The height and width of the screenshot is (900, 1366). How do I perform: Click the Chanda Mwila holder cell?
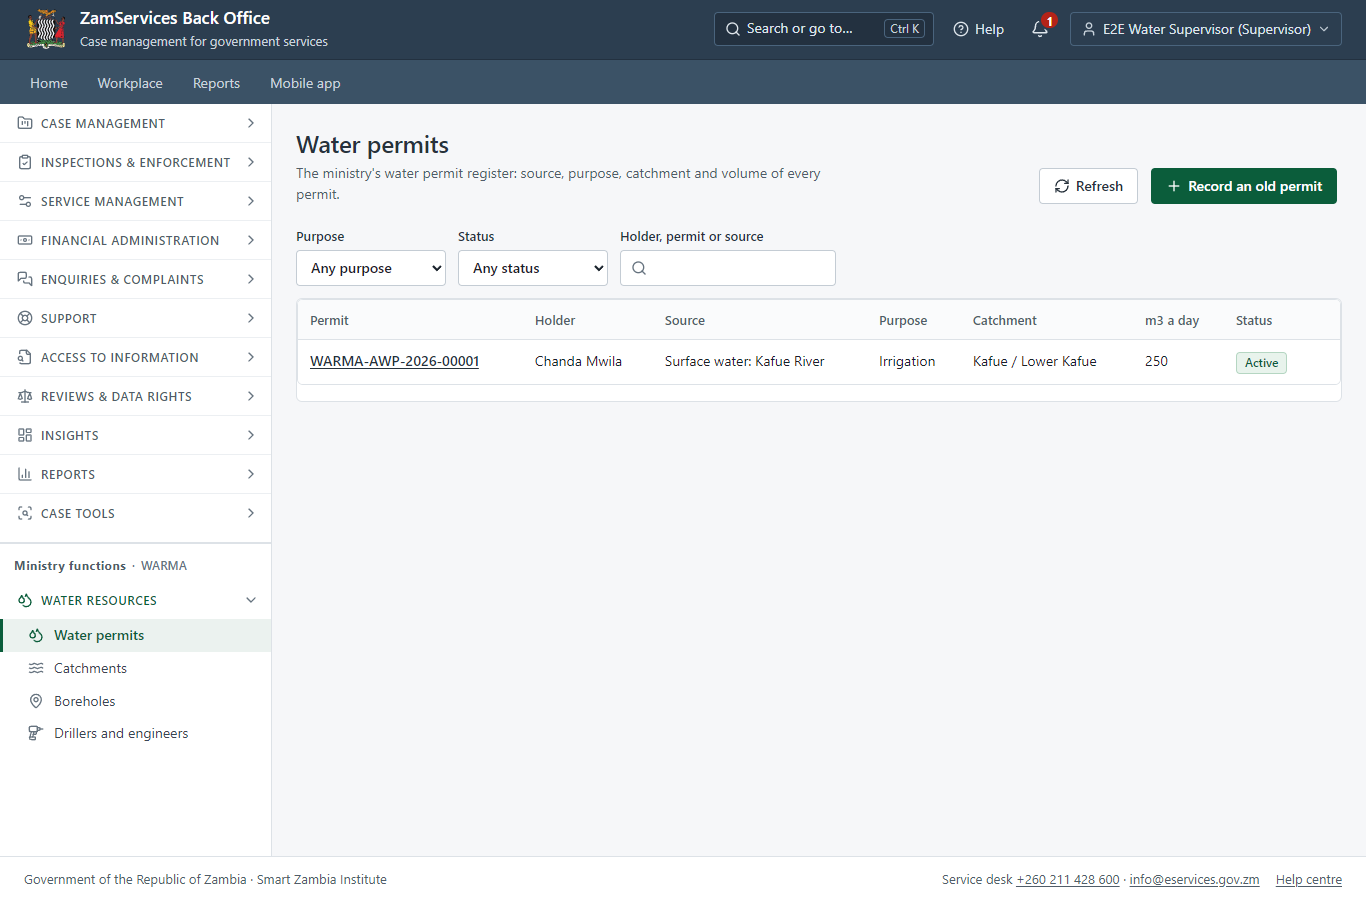578,361
